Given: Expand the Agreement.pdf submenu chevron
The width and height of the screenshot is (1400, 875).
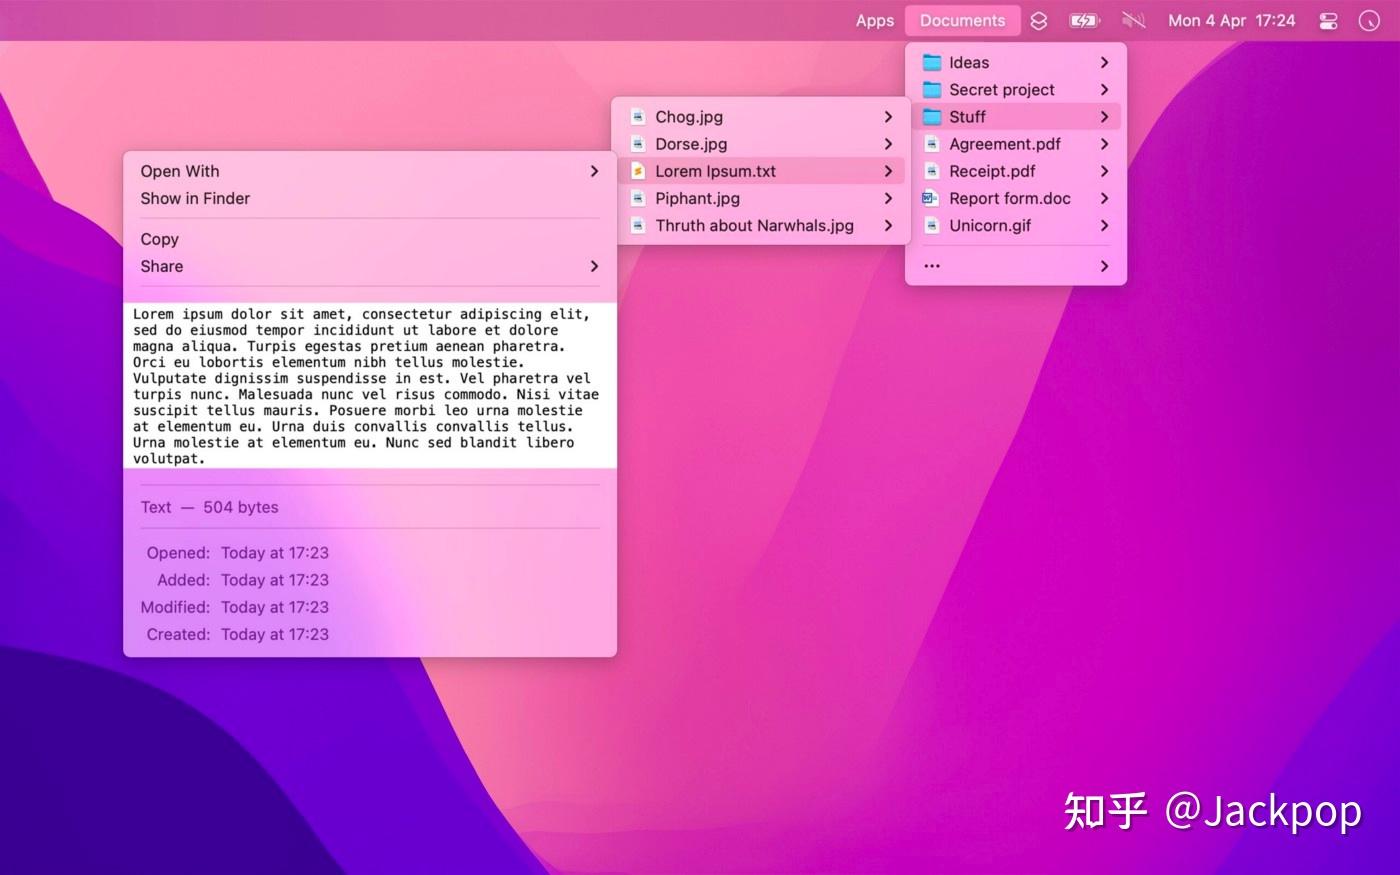Looking at the screenshot, I should click(1104, 144).
